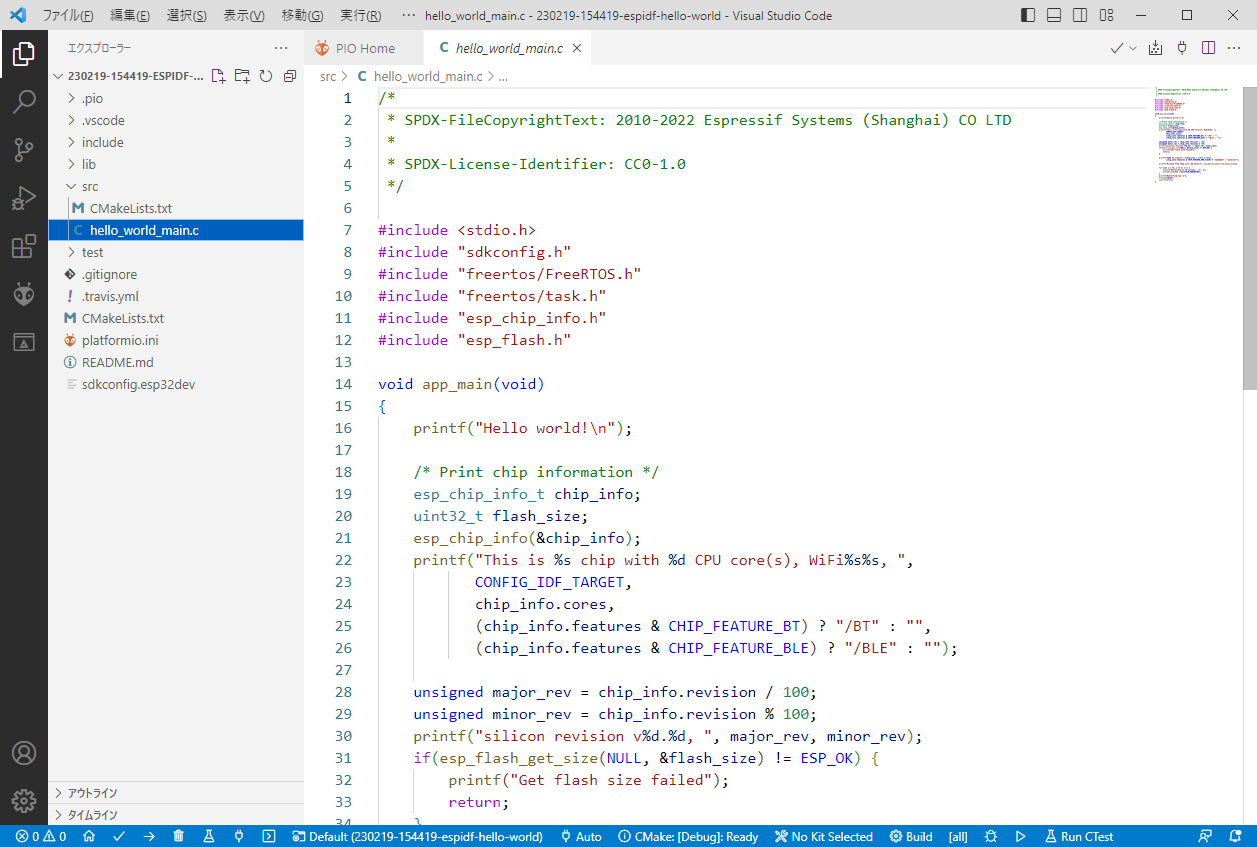The height and width of the screenshot is (847, 1257).
Task: Open Run and Debug view
Action: (24, 198)
